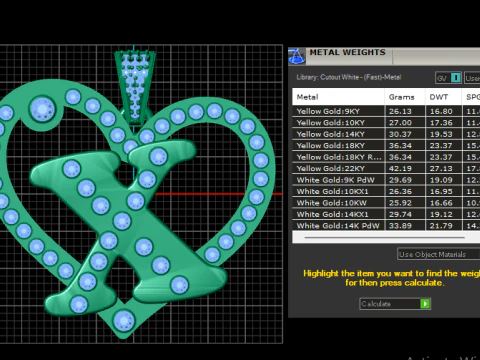The height and width of the screenshot is (360, 480).
Task: Select the Yellow Gold:18KY row
Action: (x=386, y=146)
